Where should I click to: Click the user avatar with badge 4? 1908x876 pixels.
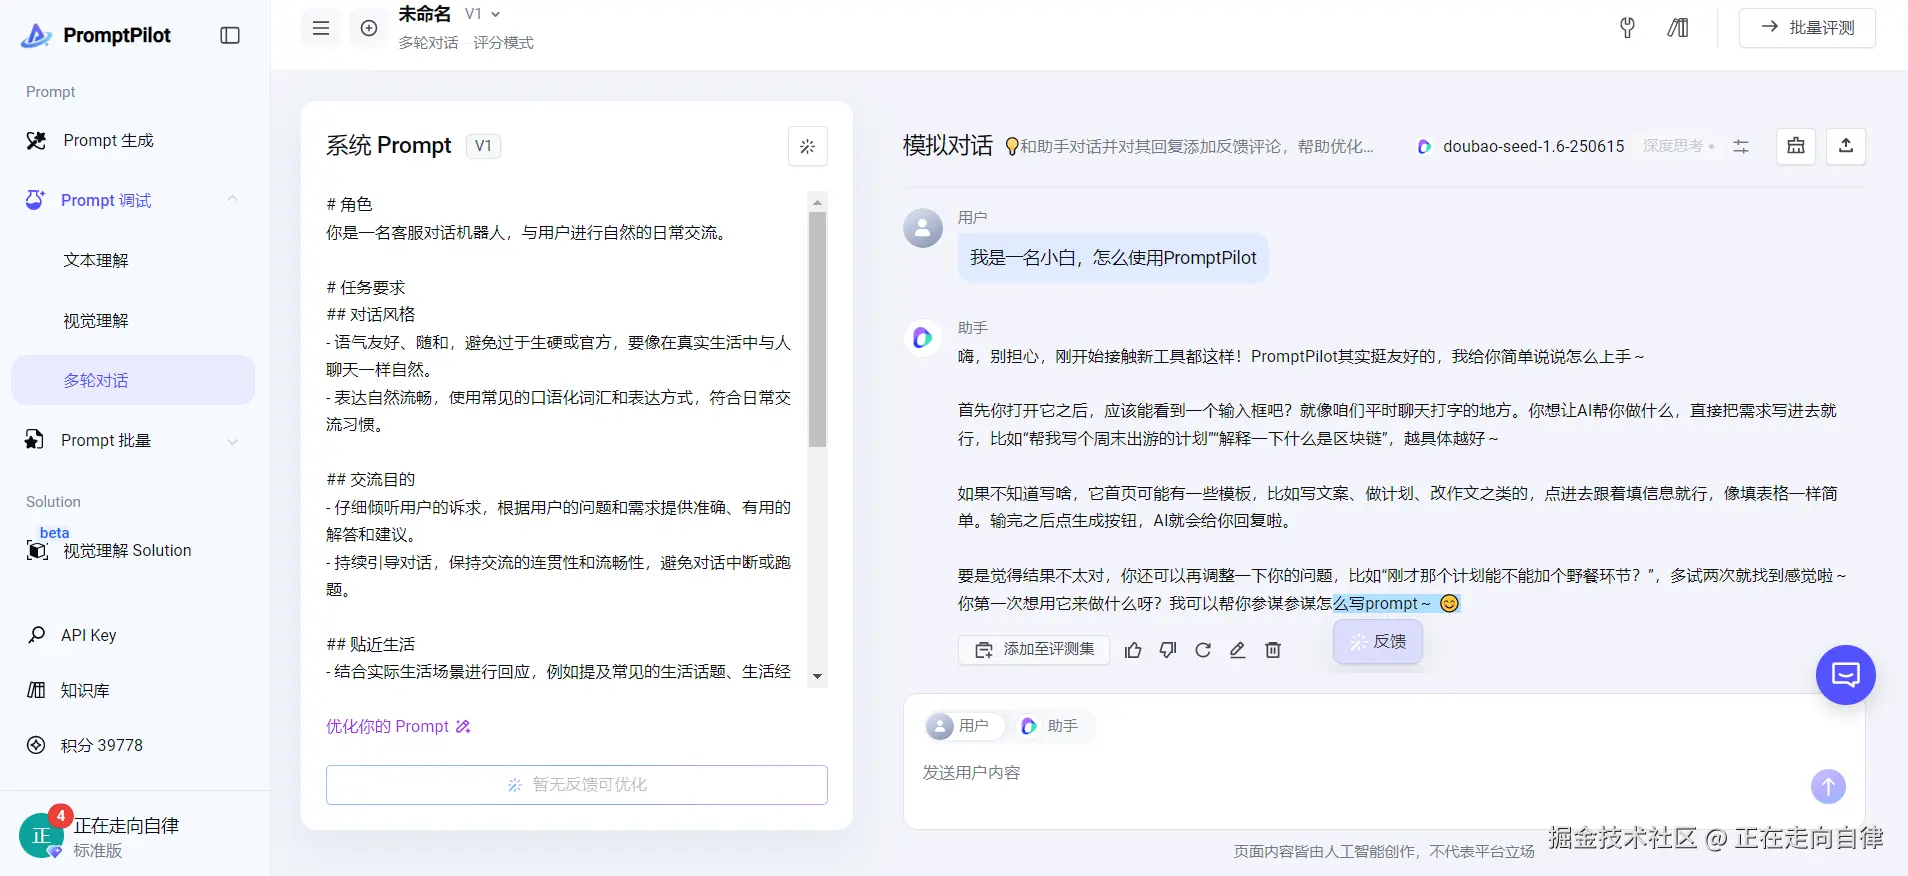42,834
